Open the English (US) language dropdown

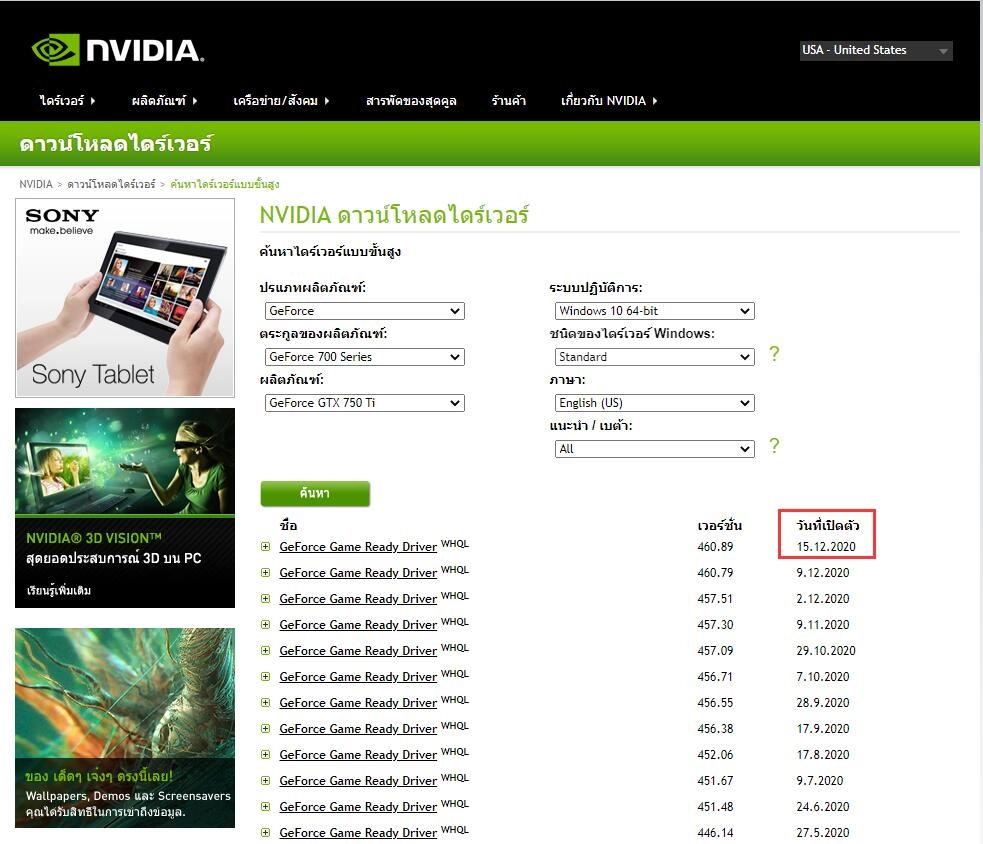tap(654, 403)
